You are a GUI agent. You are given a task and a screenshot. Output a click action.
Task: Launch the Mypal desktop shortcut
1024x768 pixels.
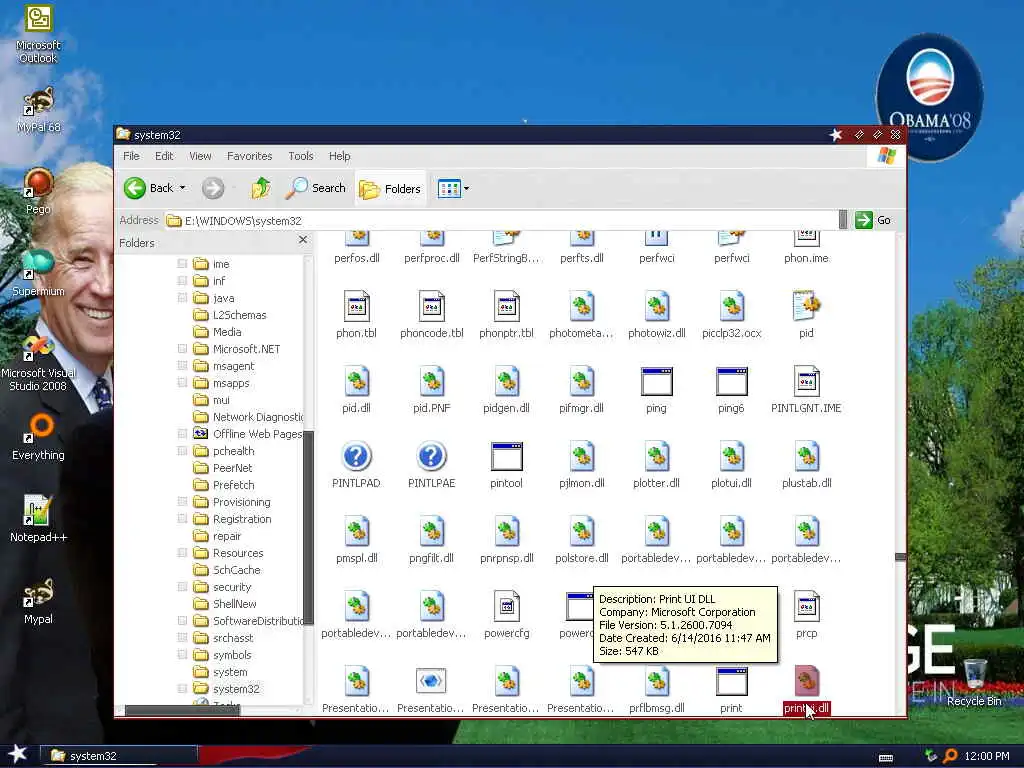38,601
